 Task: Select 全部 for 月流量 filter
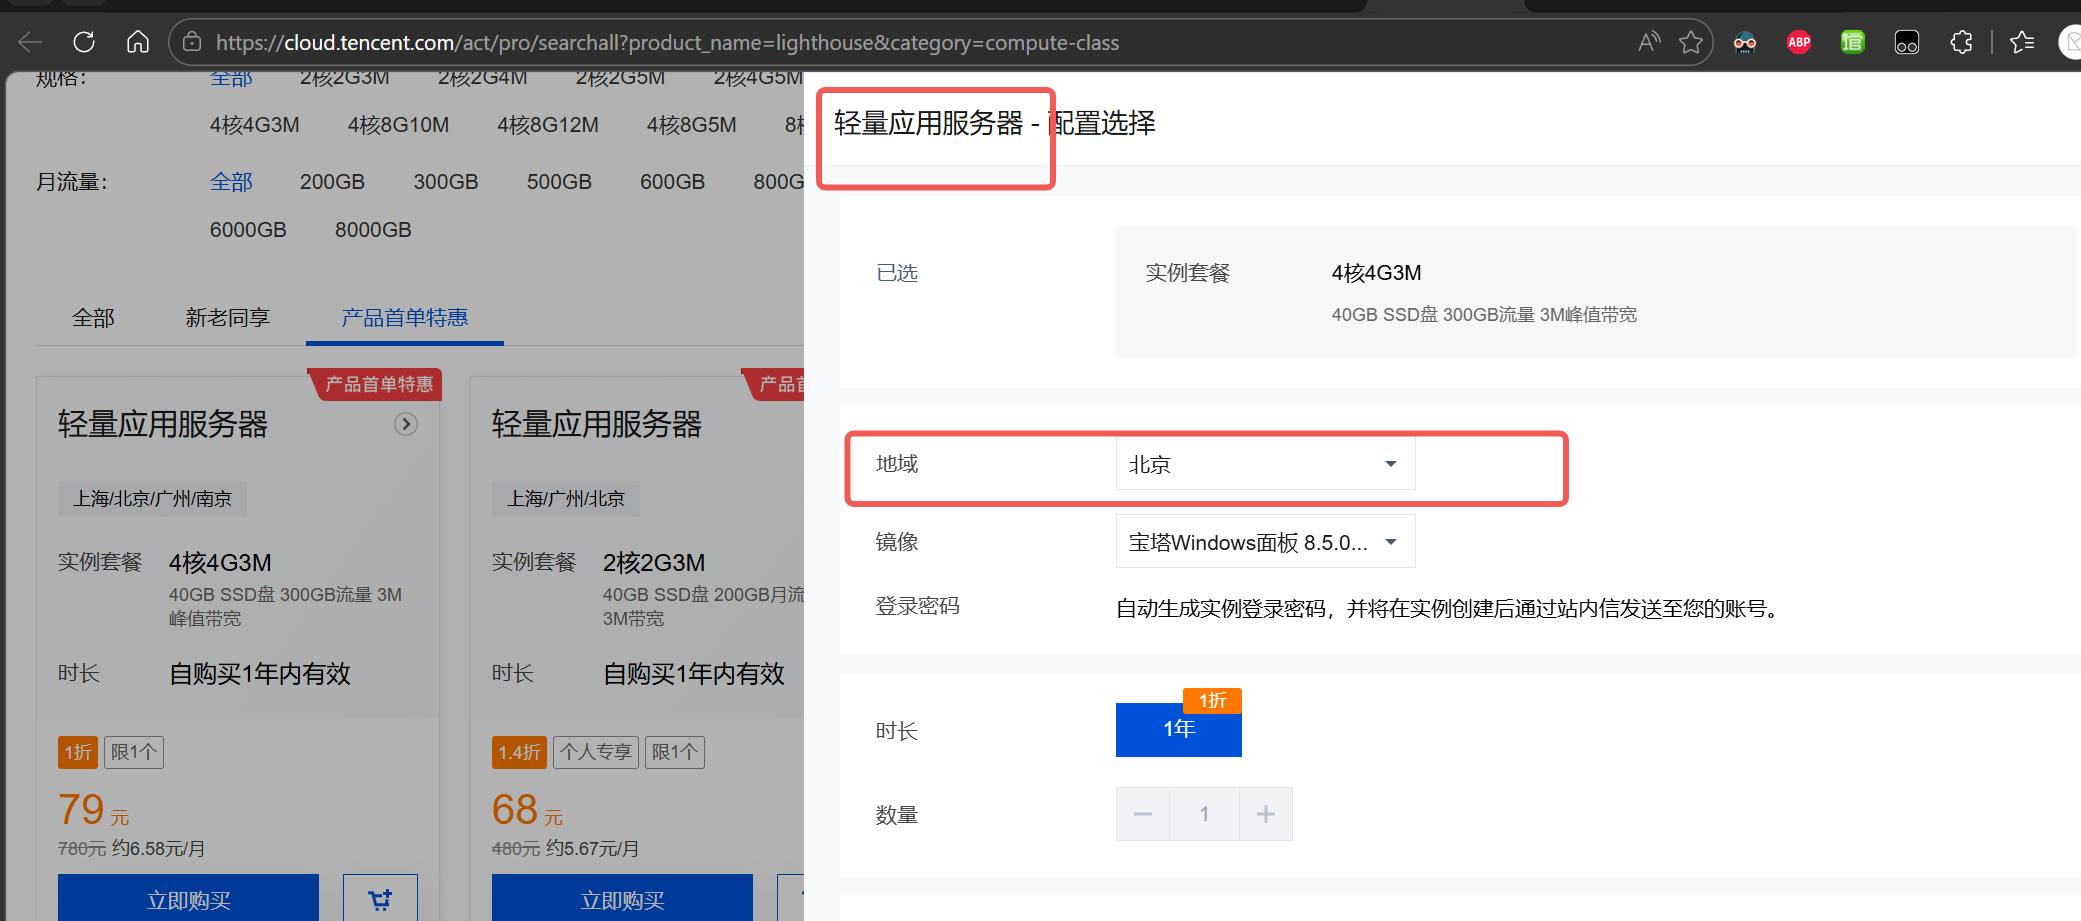coord(231,182)
